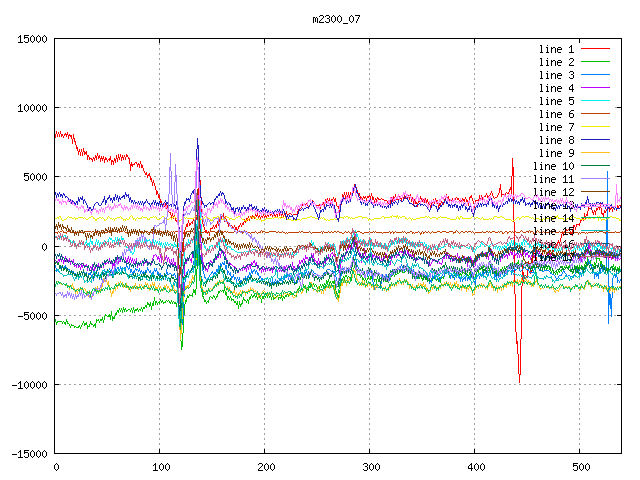
Task: Click the 300 x-axis tick label
Action: pos(370,467)
